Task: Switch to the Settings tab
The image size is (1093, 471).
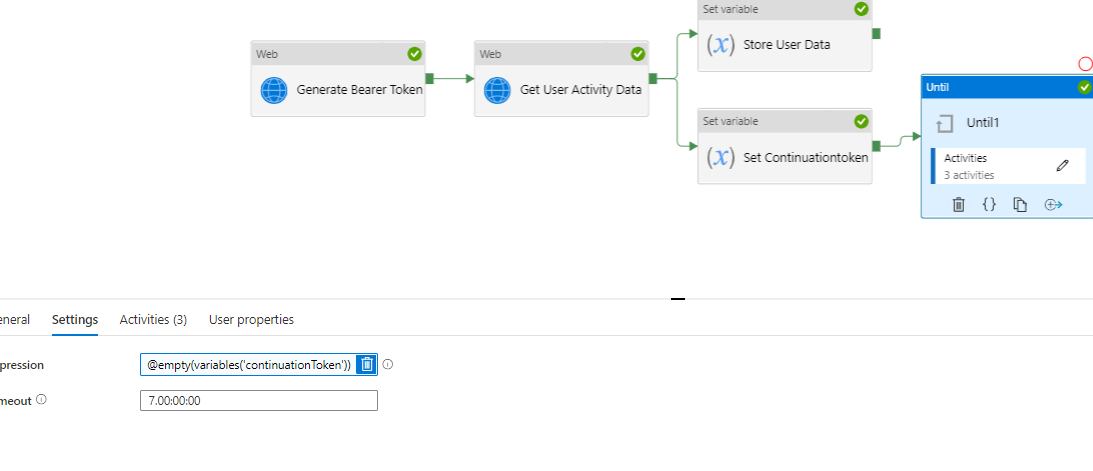Action: click(75, 320)
